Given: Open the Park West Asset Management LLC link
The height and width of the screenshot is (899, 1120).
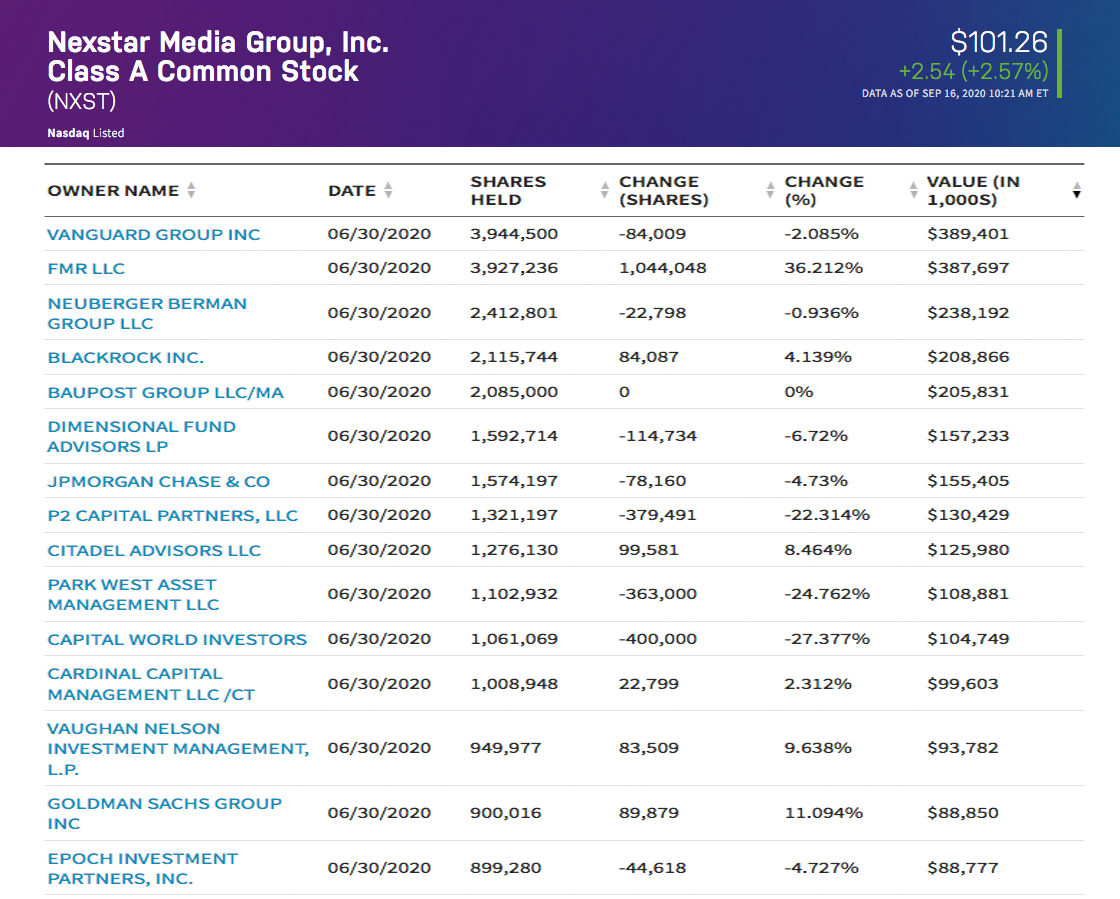Looking at the screenshot, I should [134, 594].
